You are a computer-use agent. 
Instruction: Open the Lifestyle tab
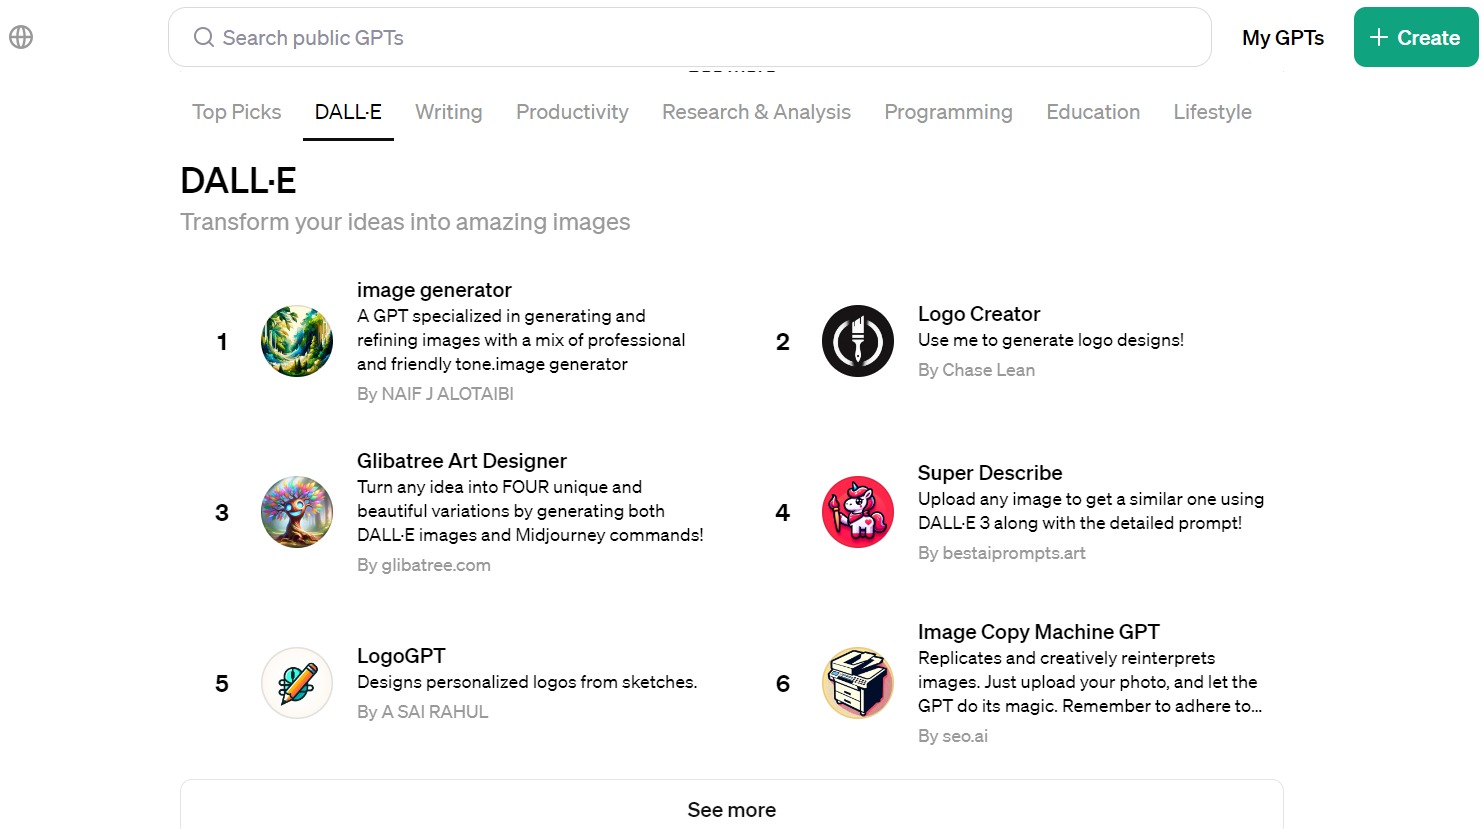click(1212, 112)
